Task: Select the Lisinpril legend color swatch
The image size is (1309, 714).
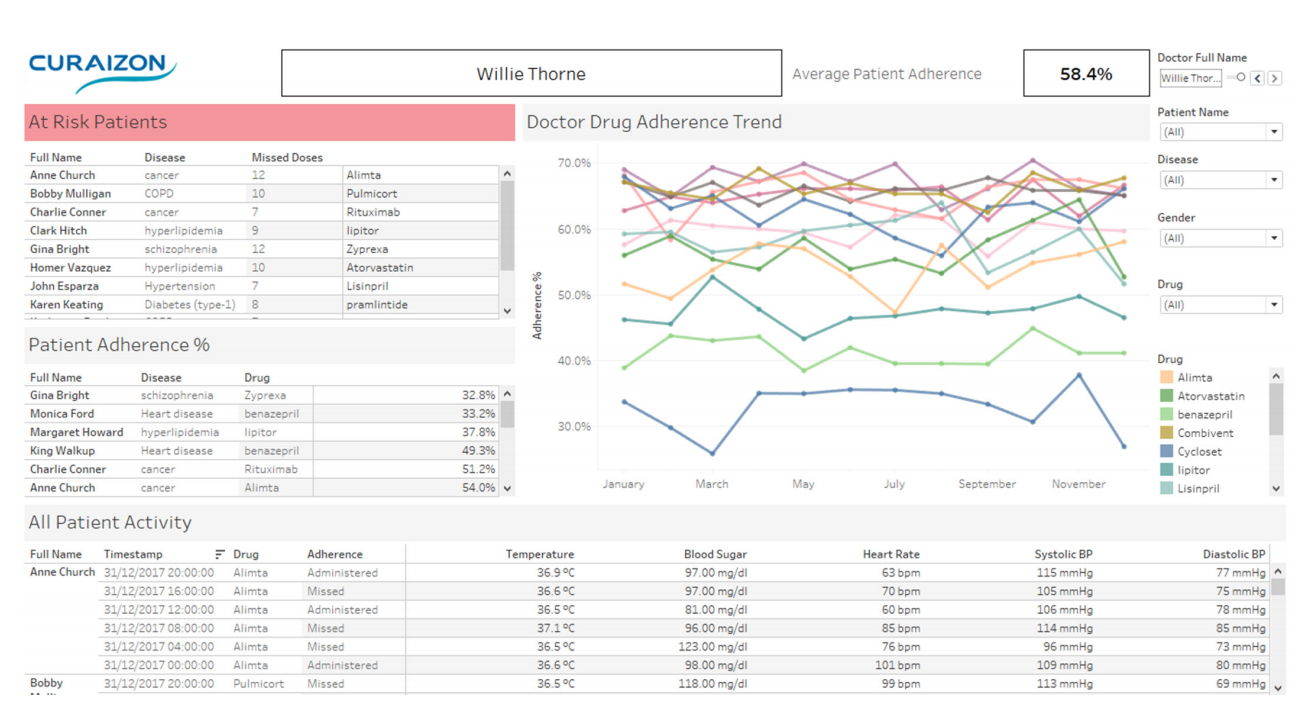Action: coord(1166,489)
